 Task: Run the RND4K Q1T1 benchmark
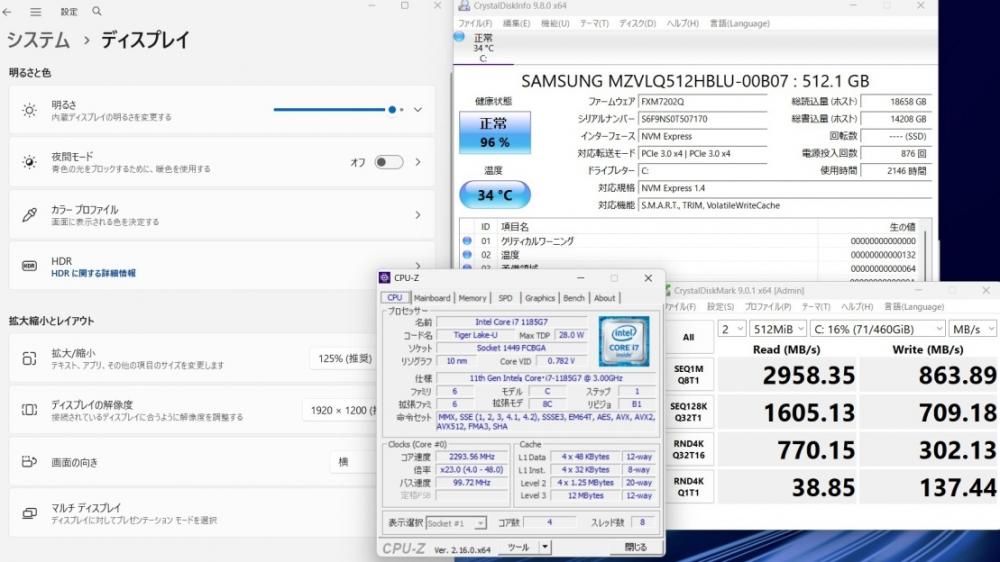(x=689, y=487)
